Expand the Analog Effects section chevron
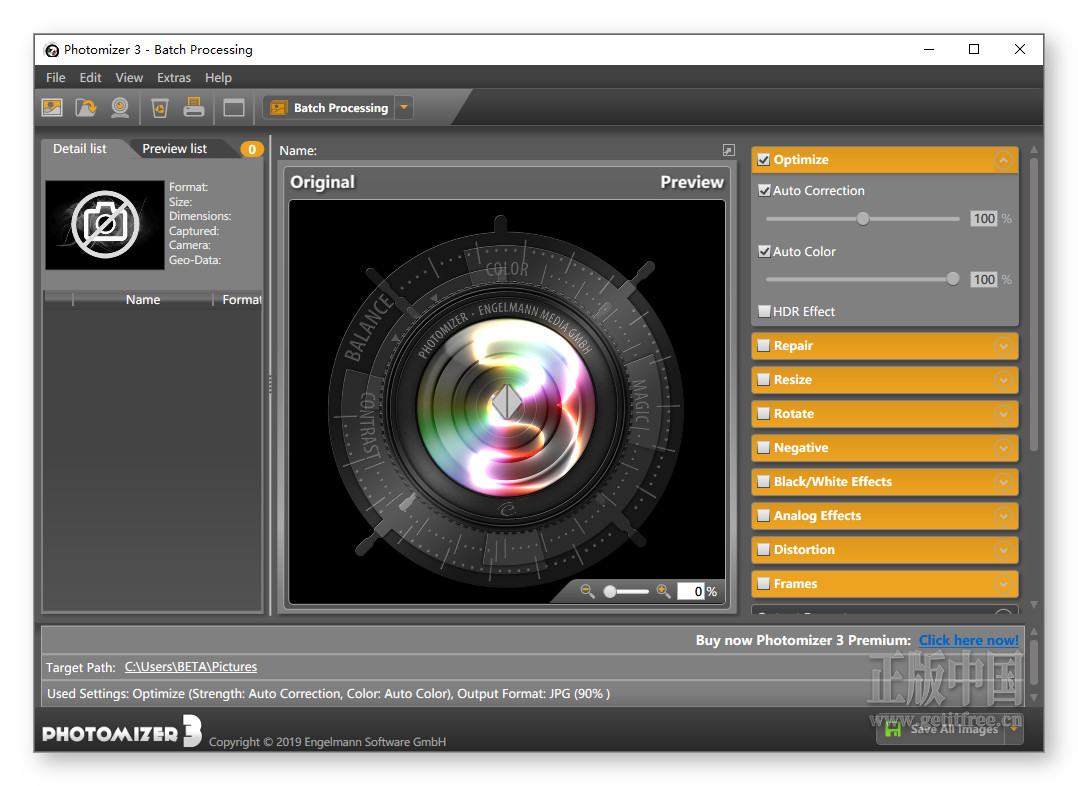The width and height of the screenshot is (1078, 786). click(x=1003, y=516)
